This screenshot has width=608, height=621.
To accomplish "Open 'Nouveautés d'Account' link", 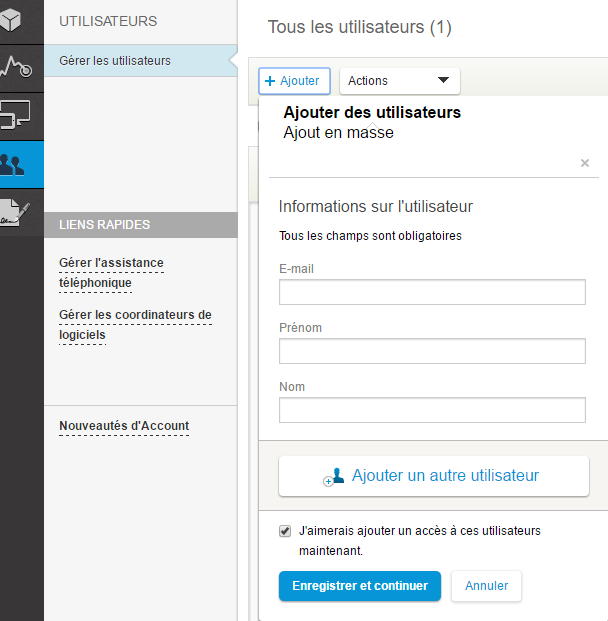I will 124,426.
